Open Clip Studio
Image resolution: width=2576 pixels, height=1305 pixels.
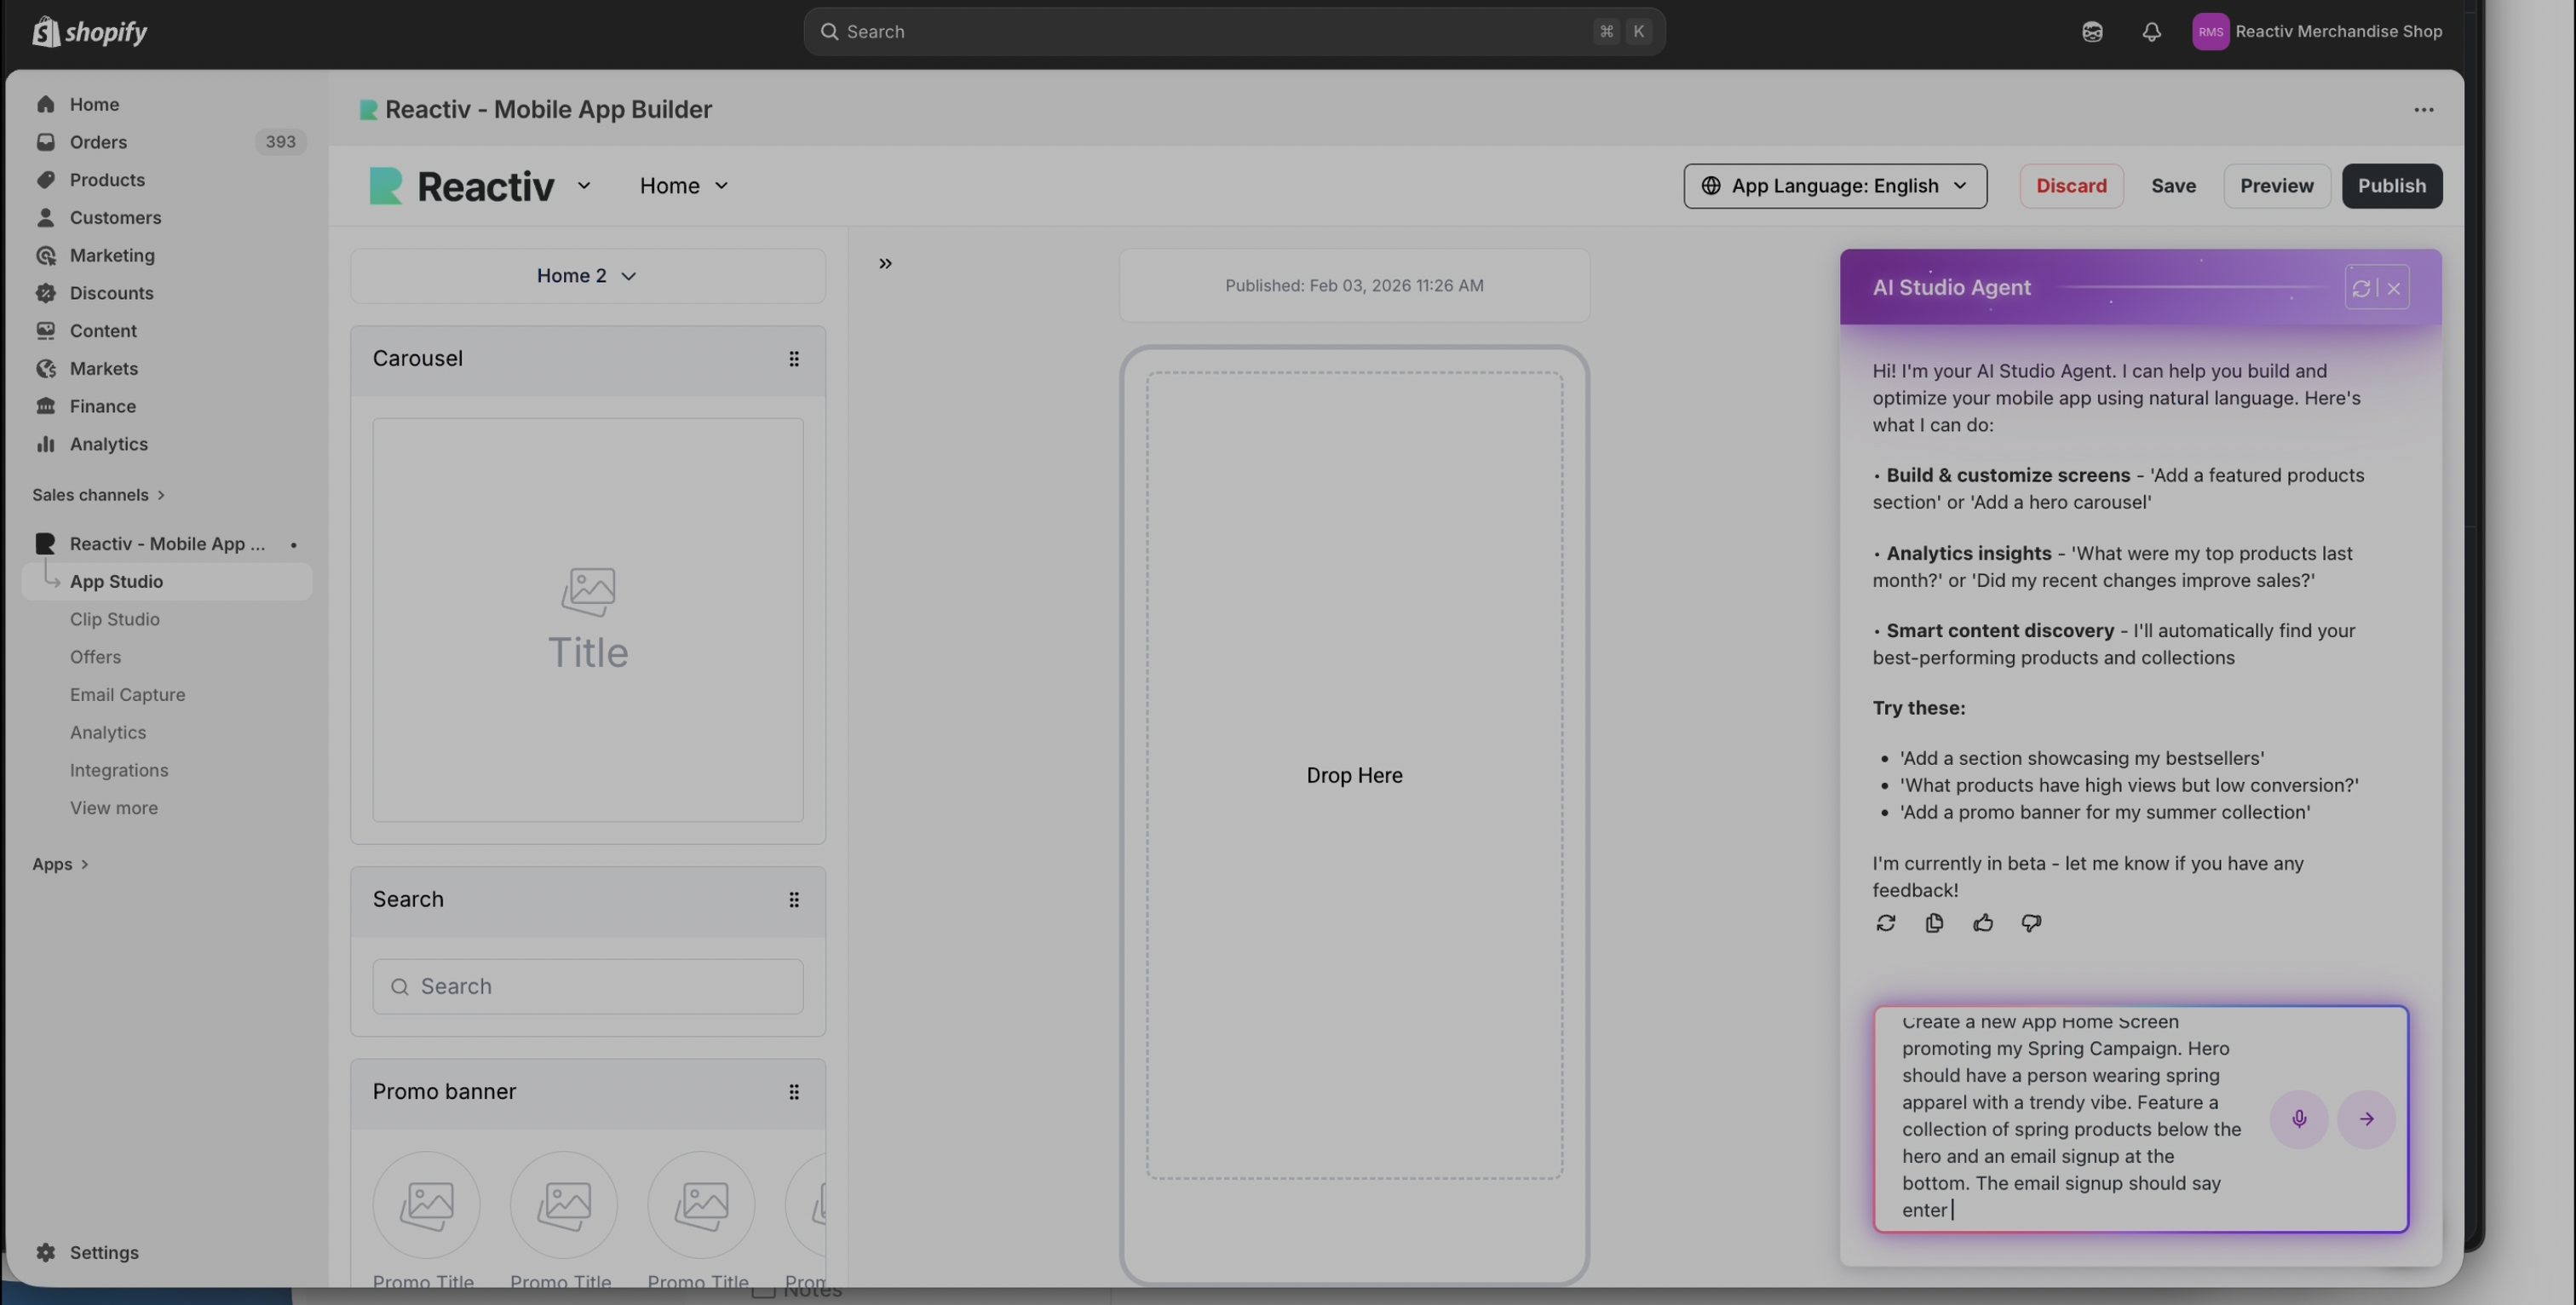(114, 620)
